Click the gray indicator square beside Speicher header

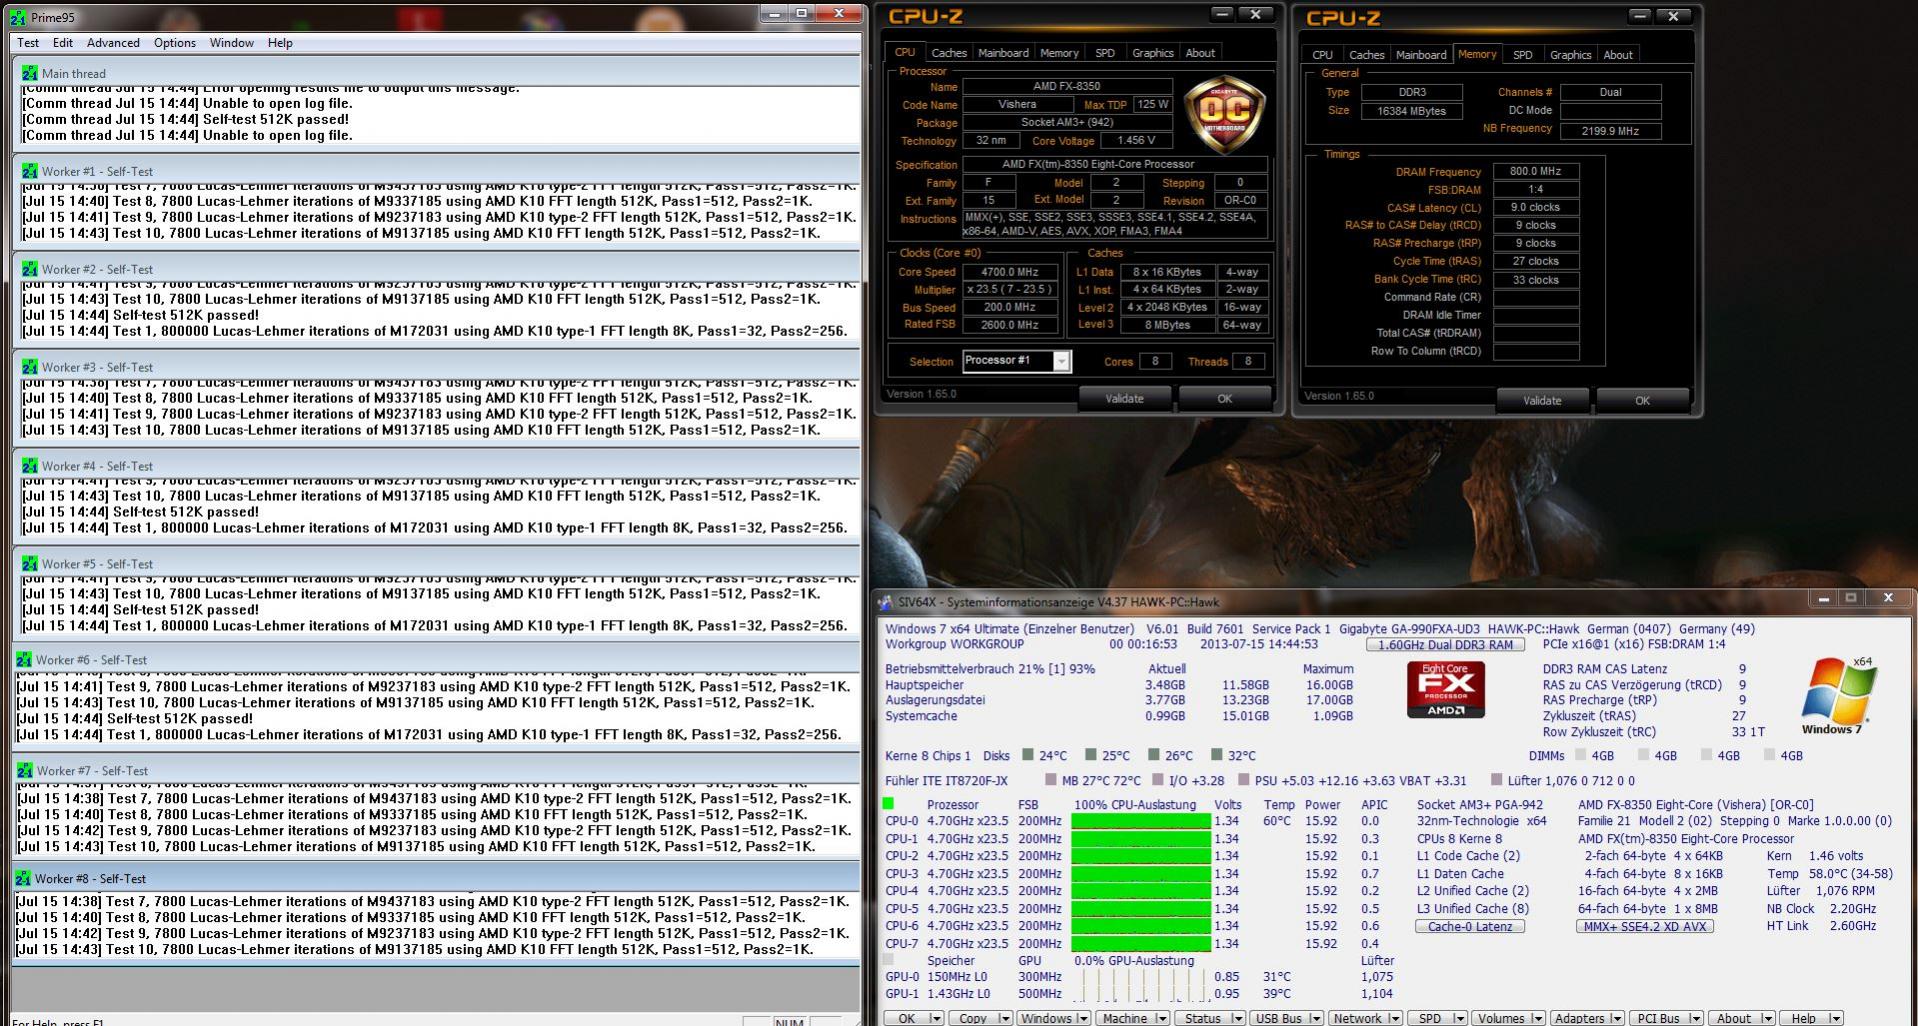pos(888,960)
